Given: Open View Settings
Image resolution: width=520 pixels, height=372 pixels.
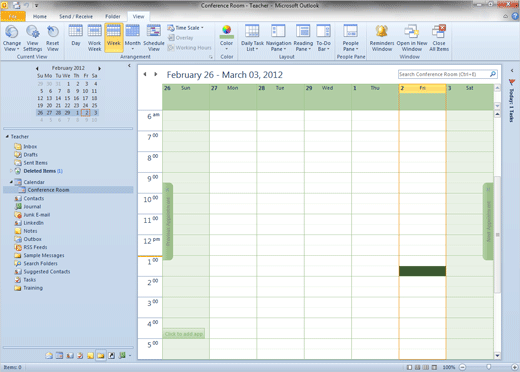Looking at the screenshot, I should click(32, 38).
